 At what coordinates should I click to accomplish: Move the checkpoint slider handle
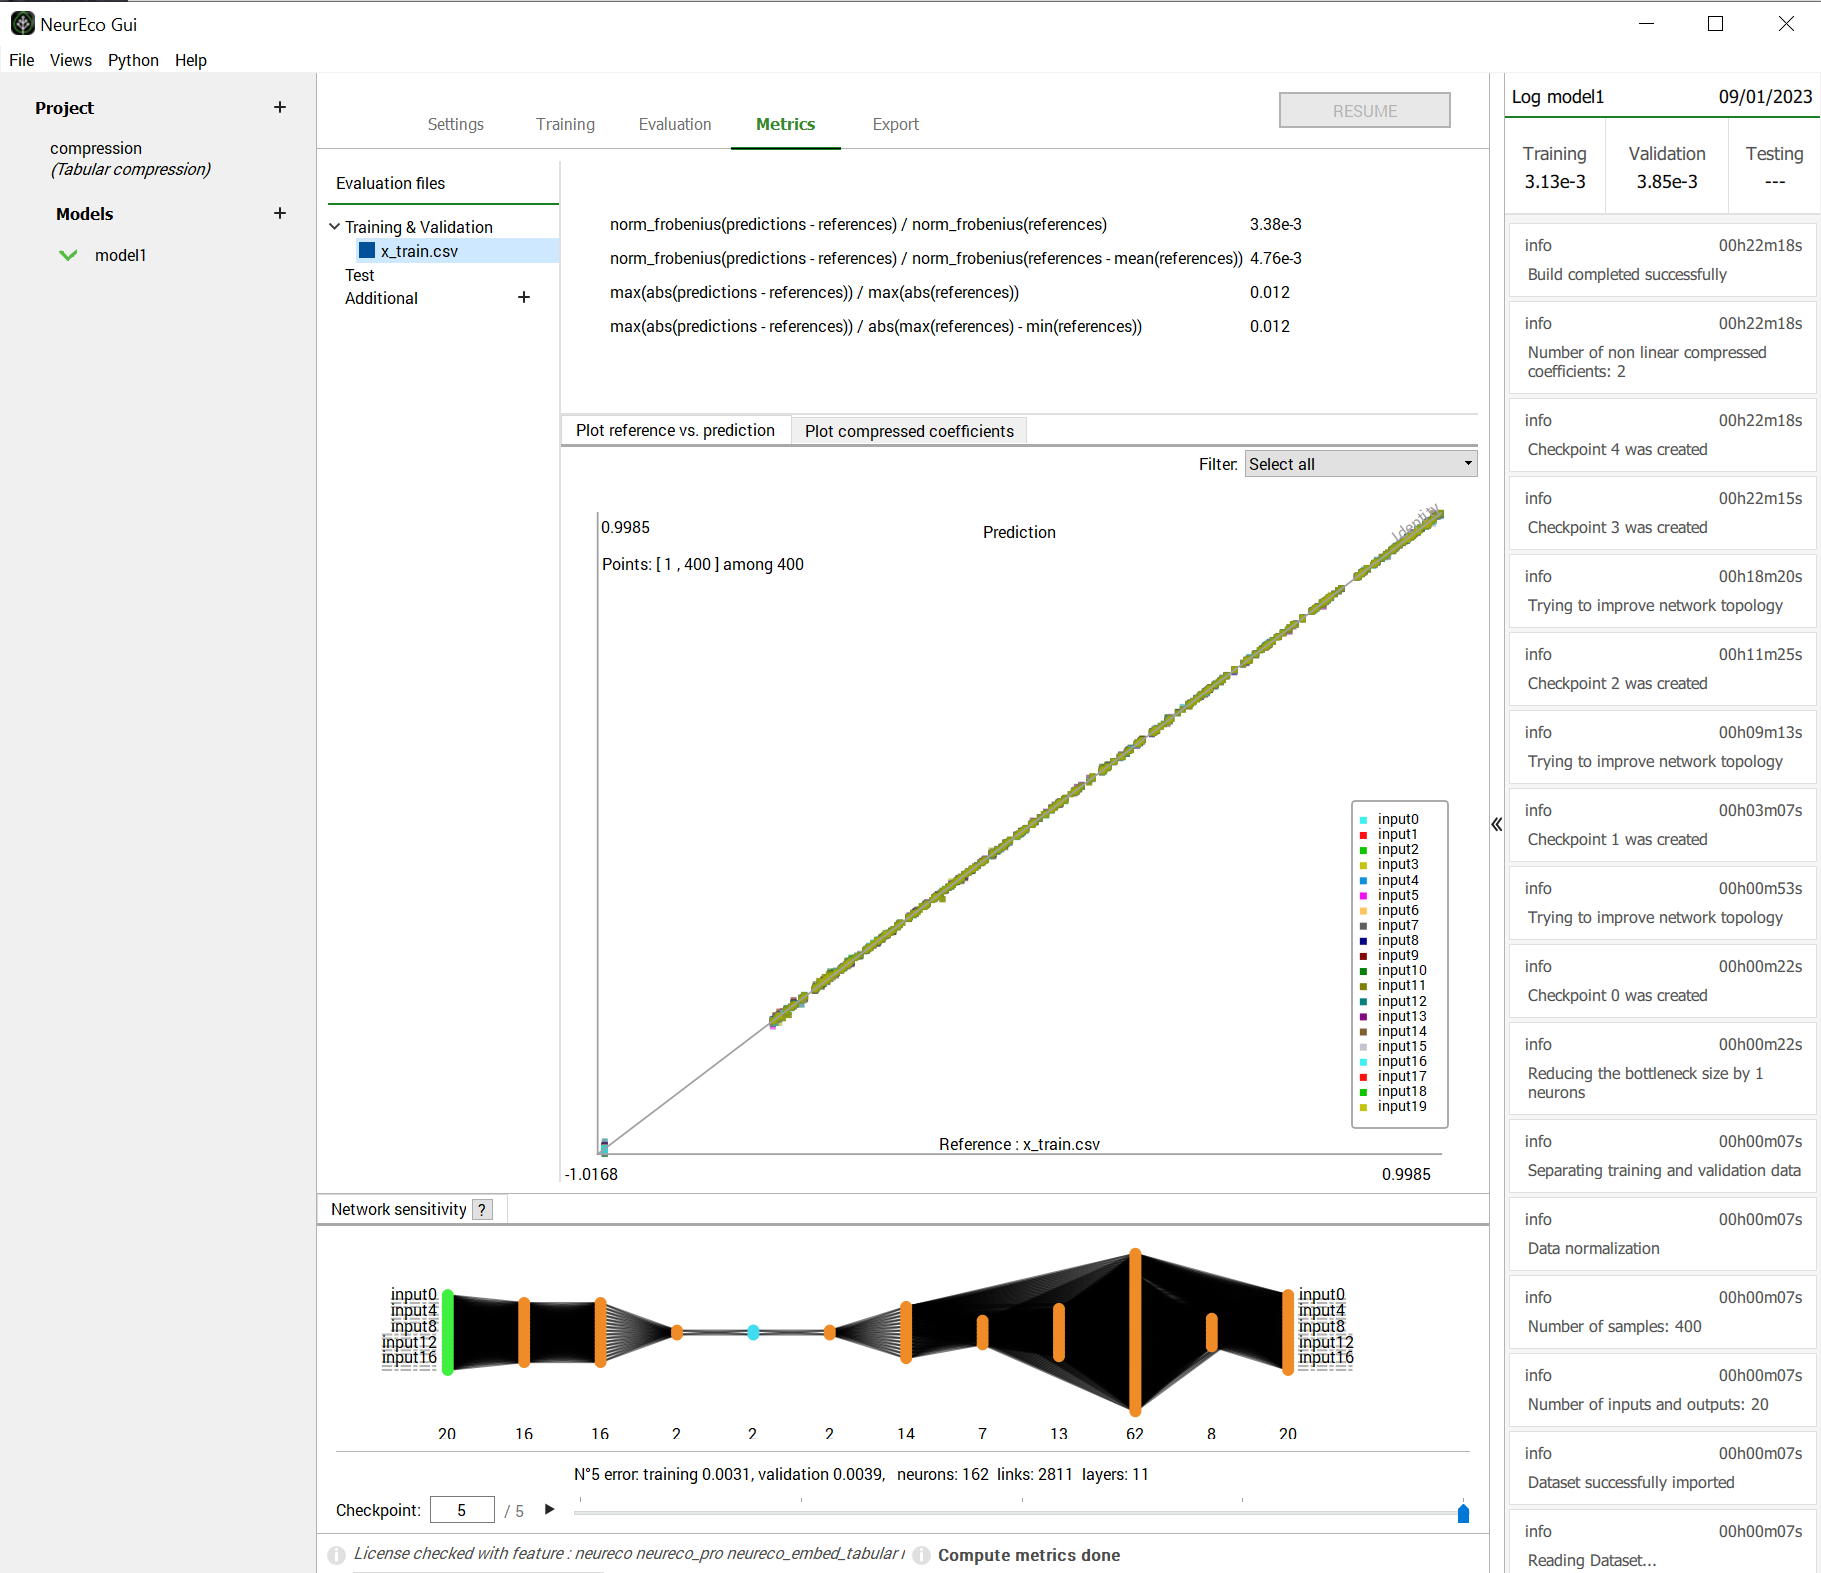point(1463,1513)
